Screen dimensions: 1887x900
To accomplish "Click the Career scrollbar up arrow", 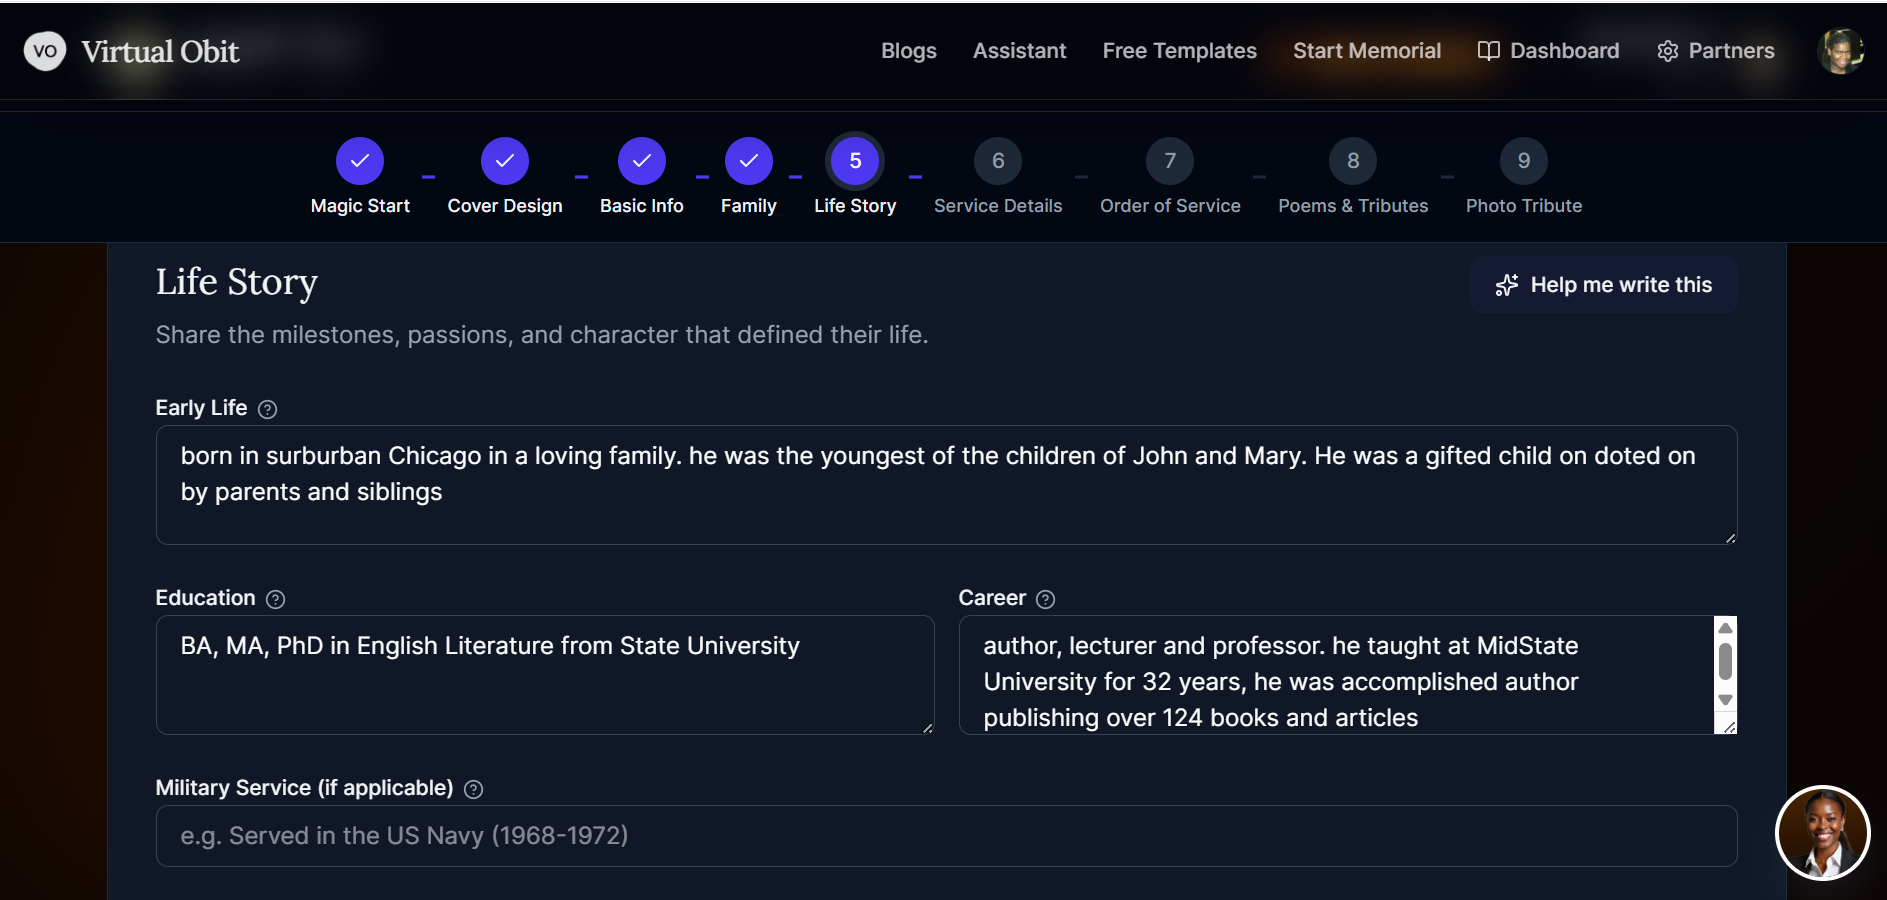I will [1725, 628].
